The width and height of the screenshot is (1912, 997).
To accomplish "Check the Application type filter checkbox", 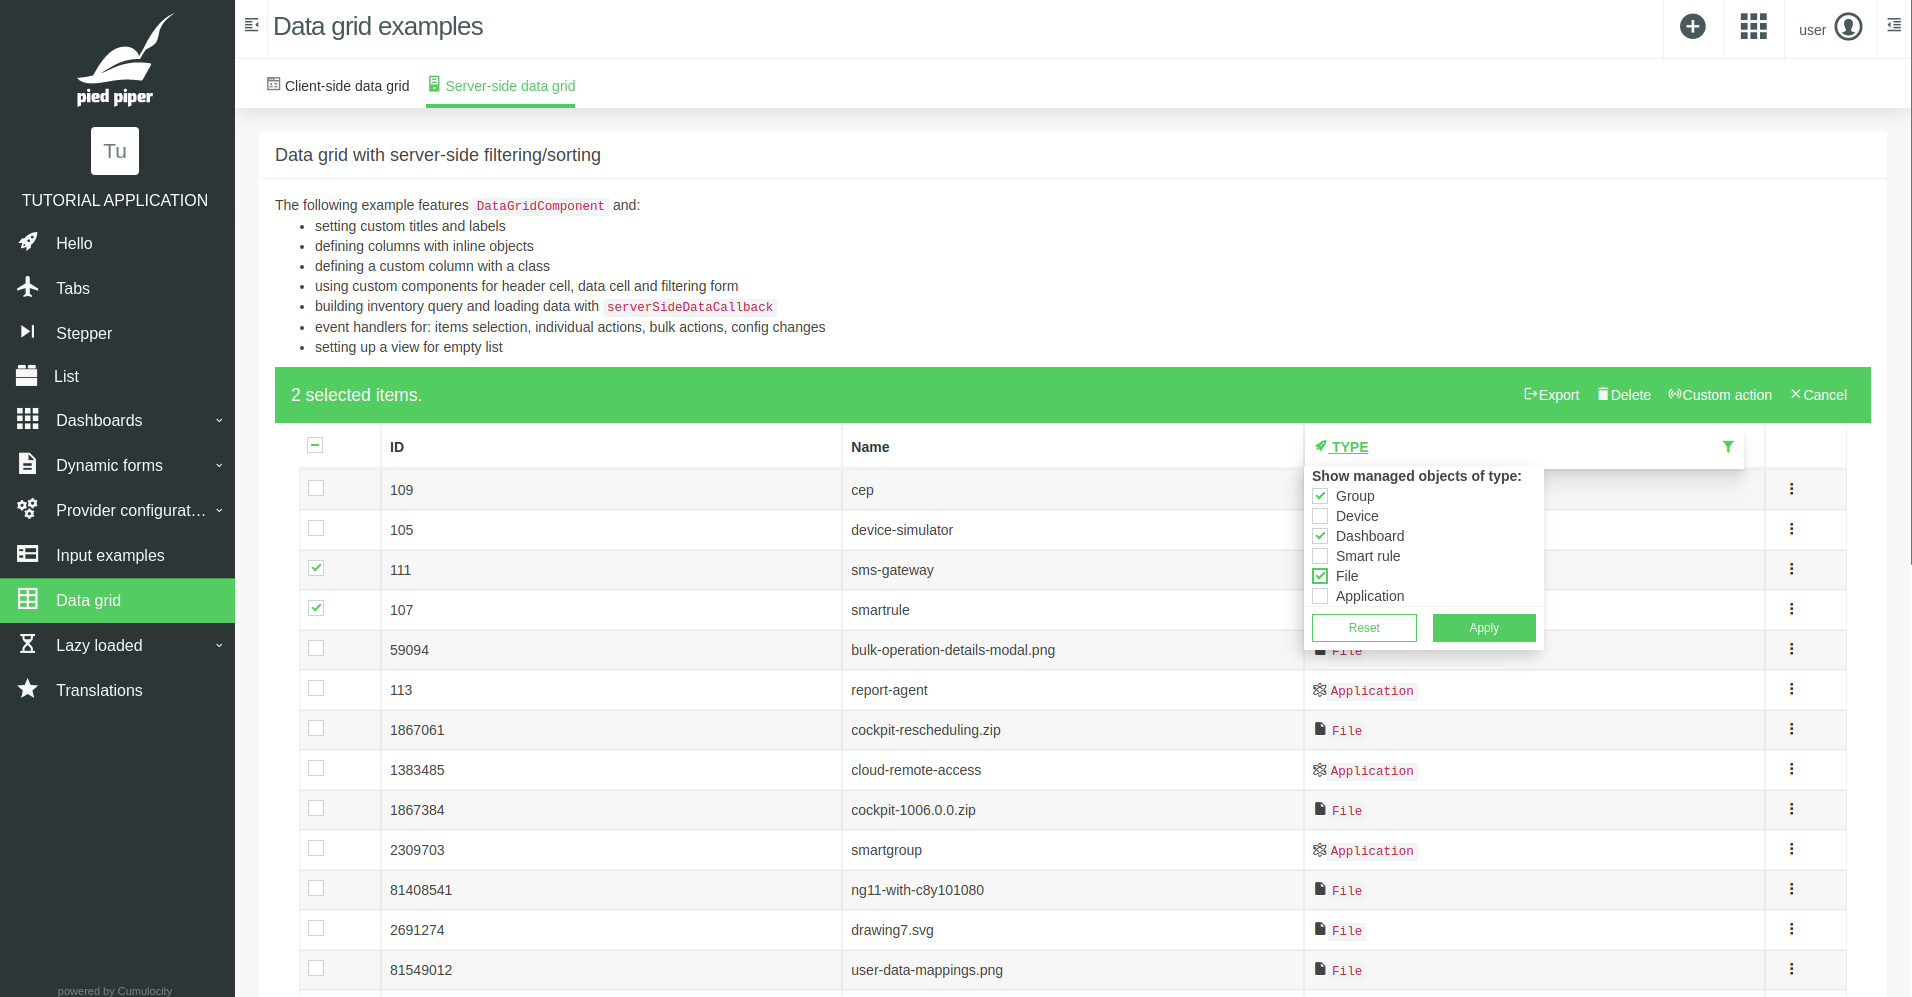I will click(1320, 596).
